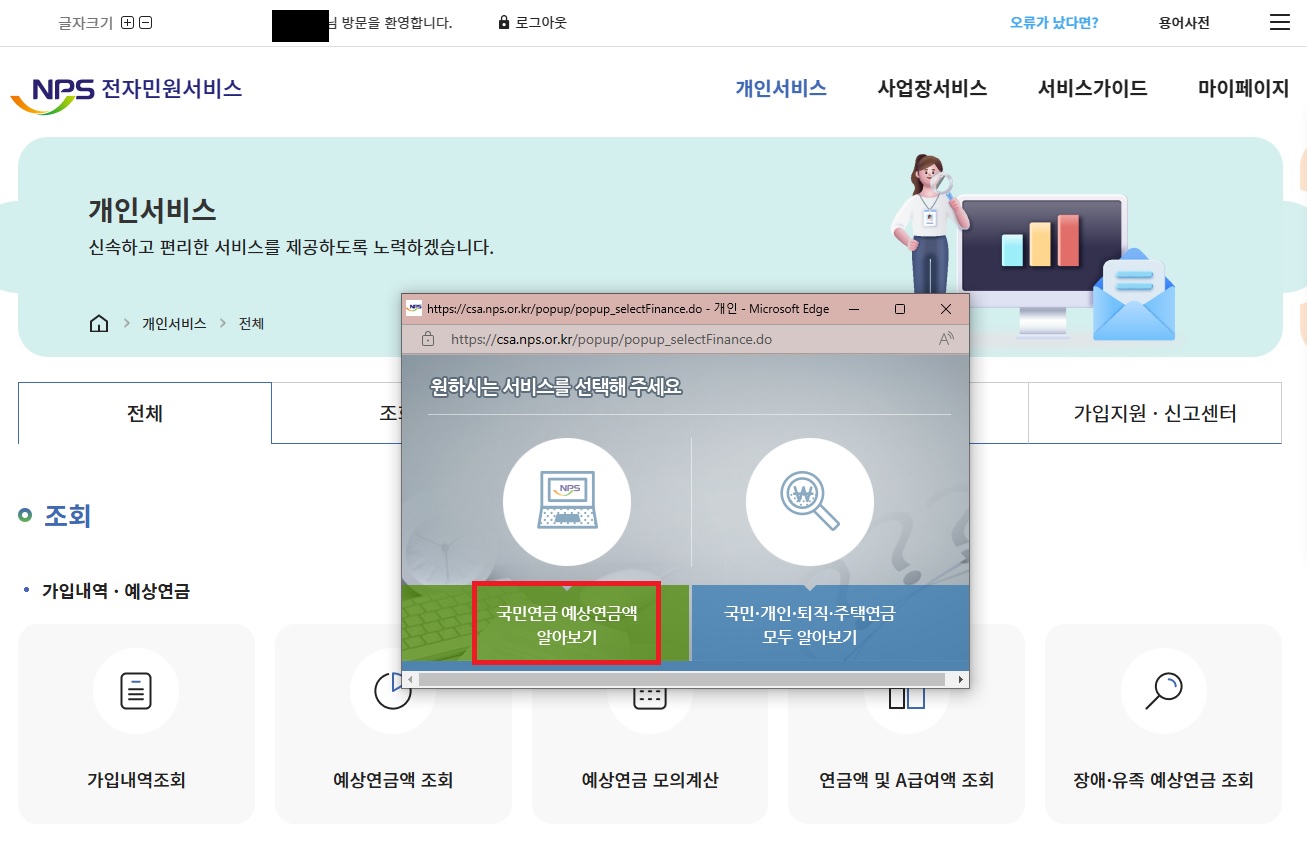Click the popup address bar URL
Screen dimensions: 1307x850
[x=611, y=339]
